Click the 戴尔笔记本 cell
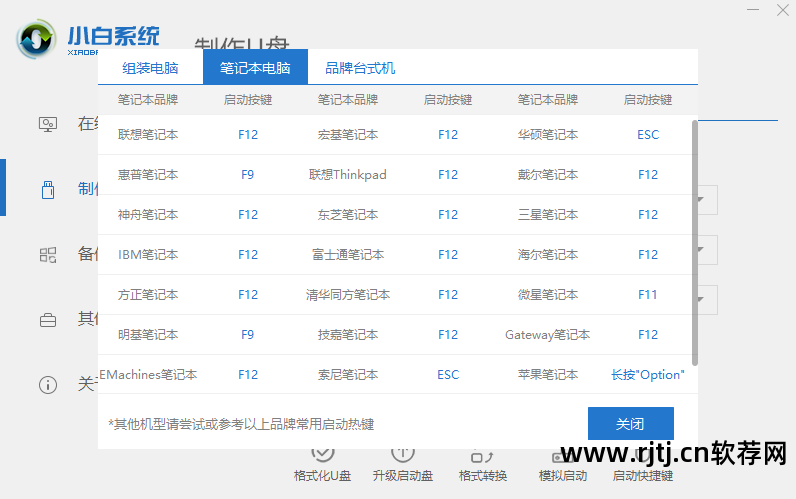Viewport: 796px width, 499px height. point(548,175)
